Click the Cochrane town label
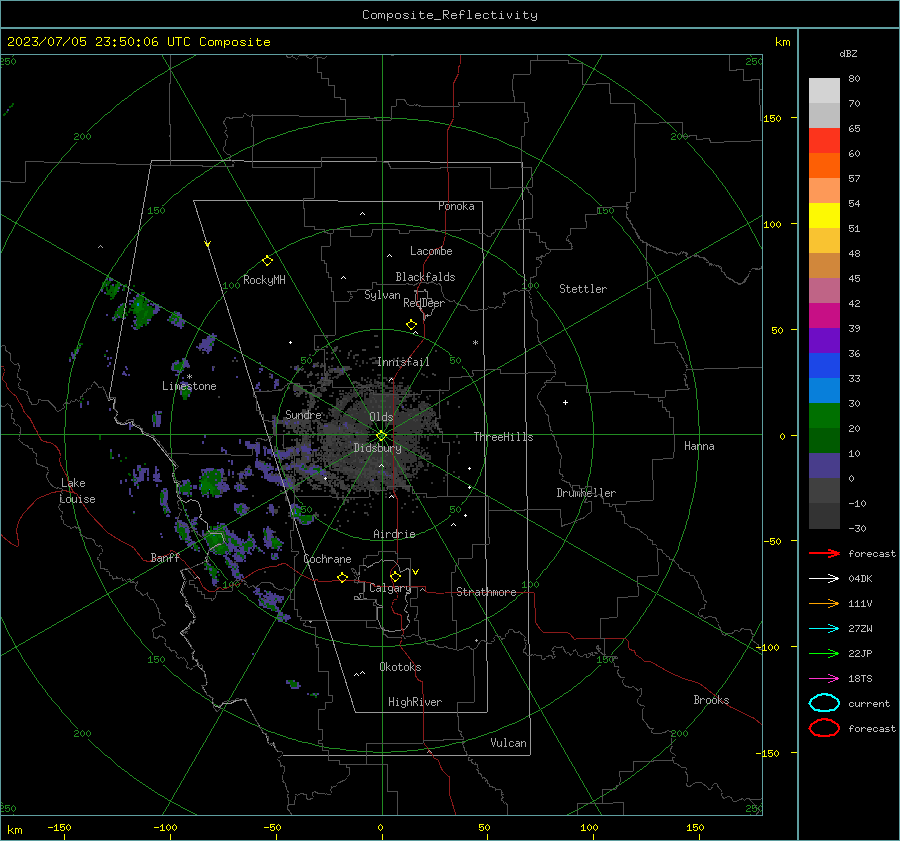This screenshot has width=900, height=841. (327, 559)
